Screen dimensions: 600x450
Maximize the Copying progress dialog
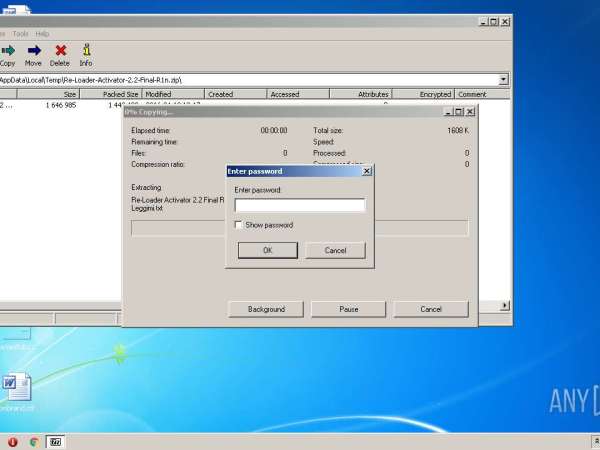(458, 112)
